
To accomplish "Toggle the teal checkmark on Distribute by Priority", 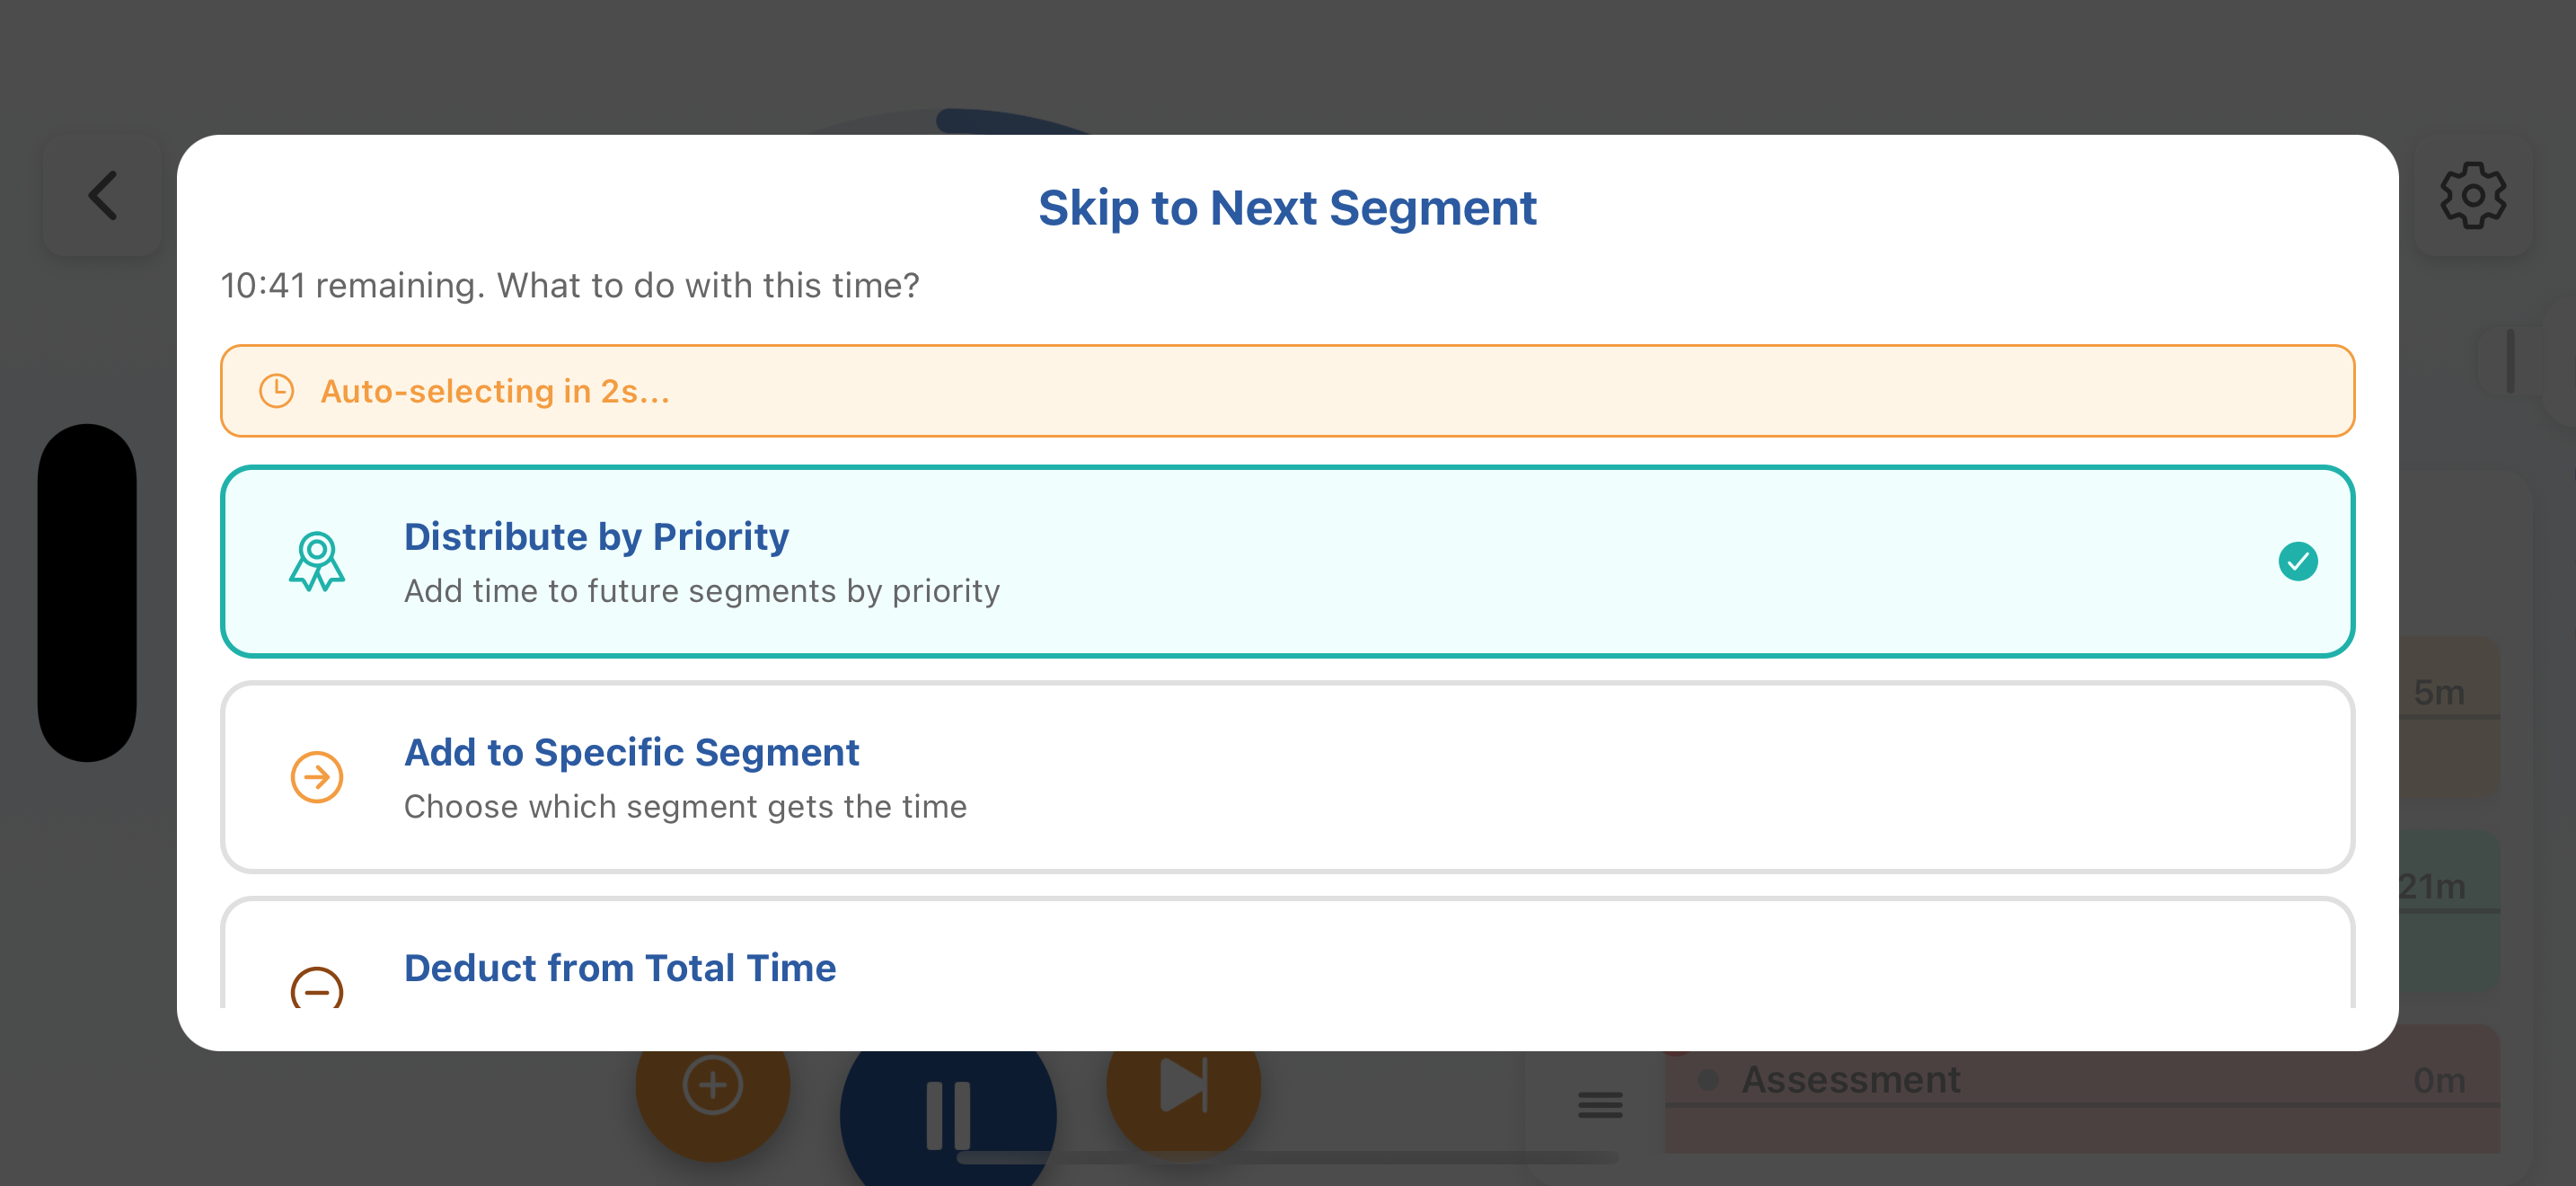I will (2297, 561).
